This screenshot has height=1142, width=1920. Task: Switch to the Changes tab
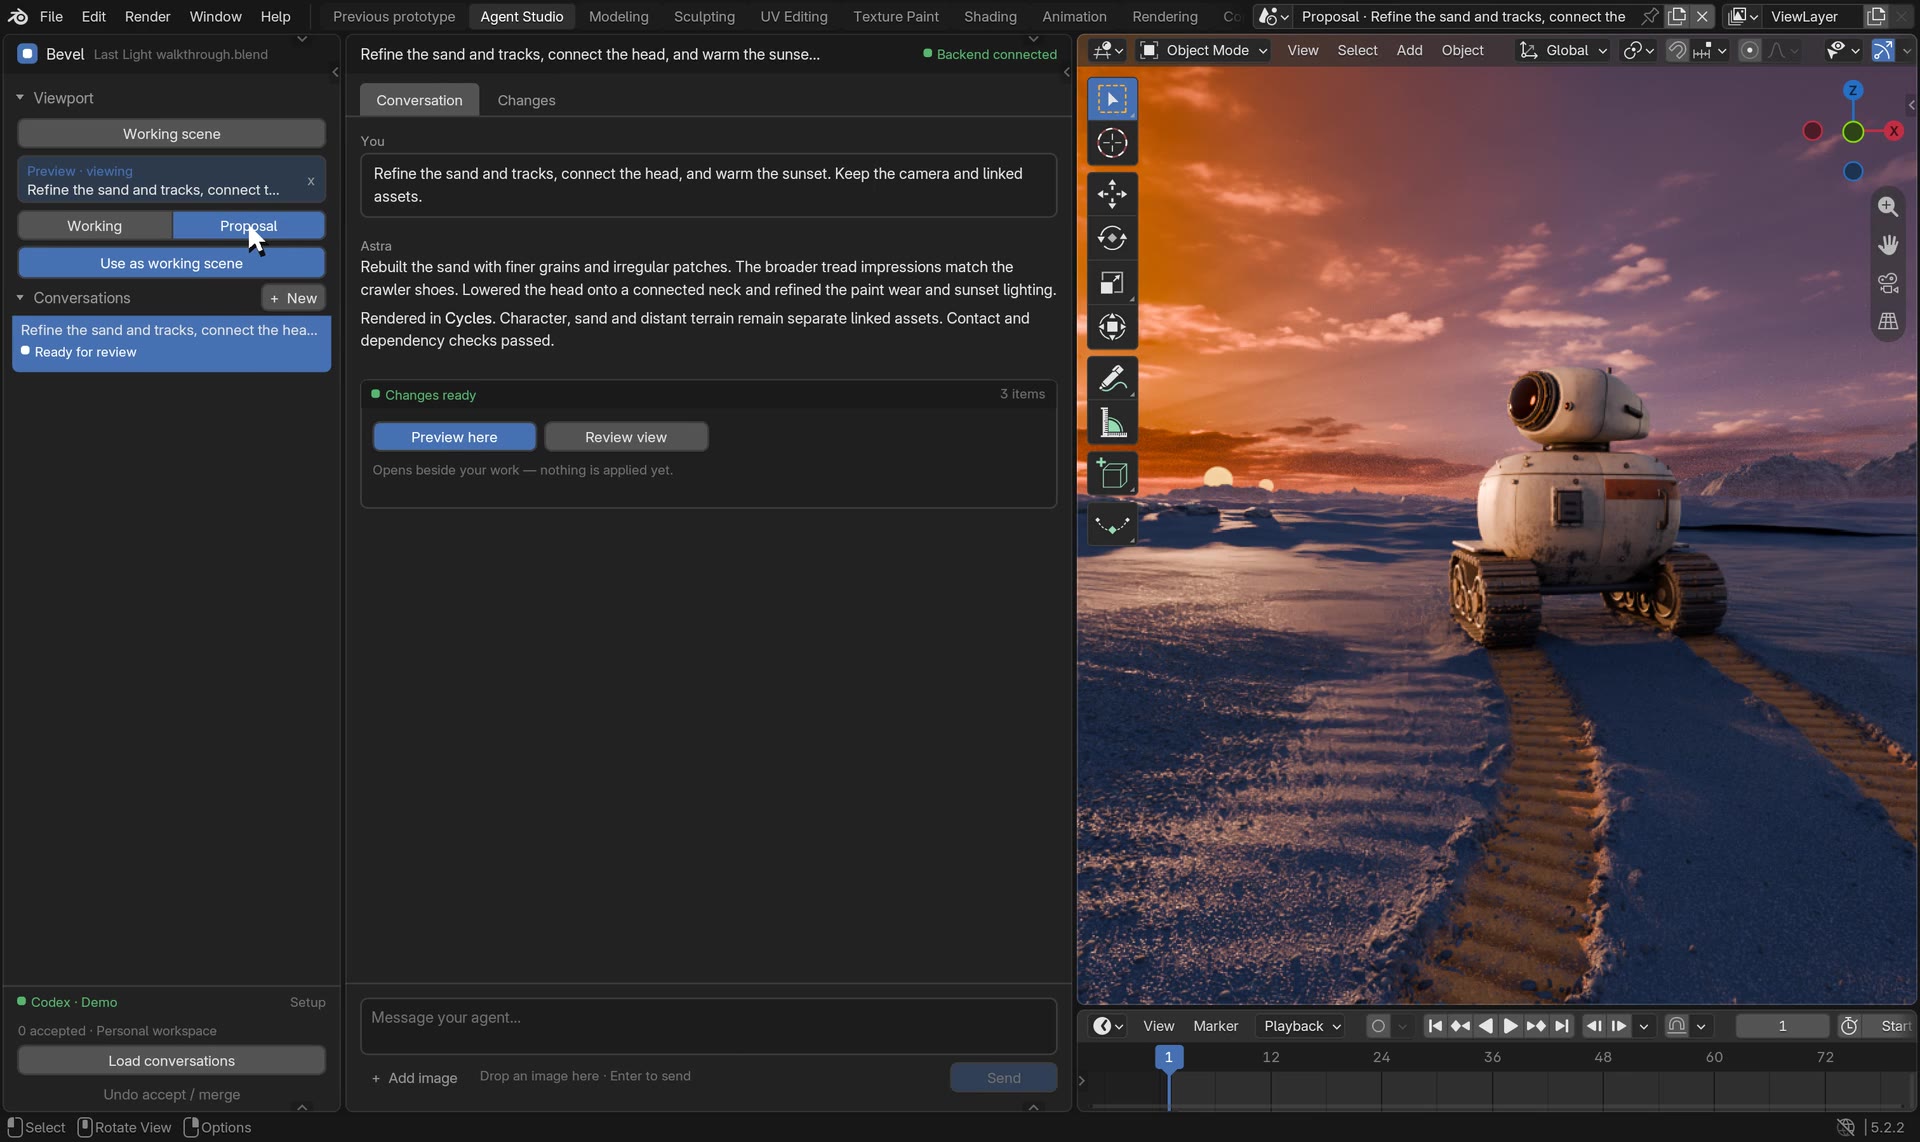pos(526,100)
